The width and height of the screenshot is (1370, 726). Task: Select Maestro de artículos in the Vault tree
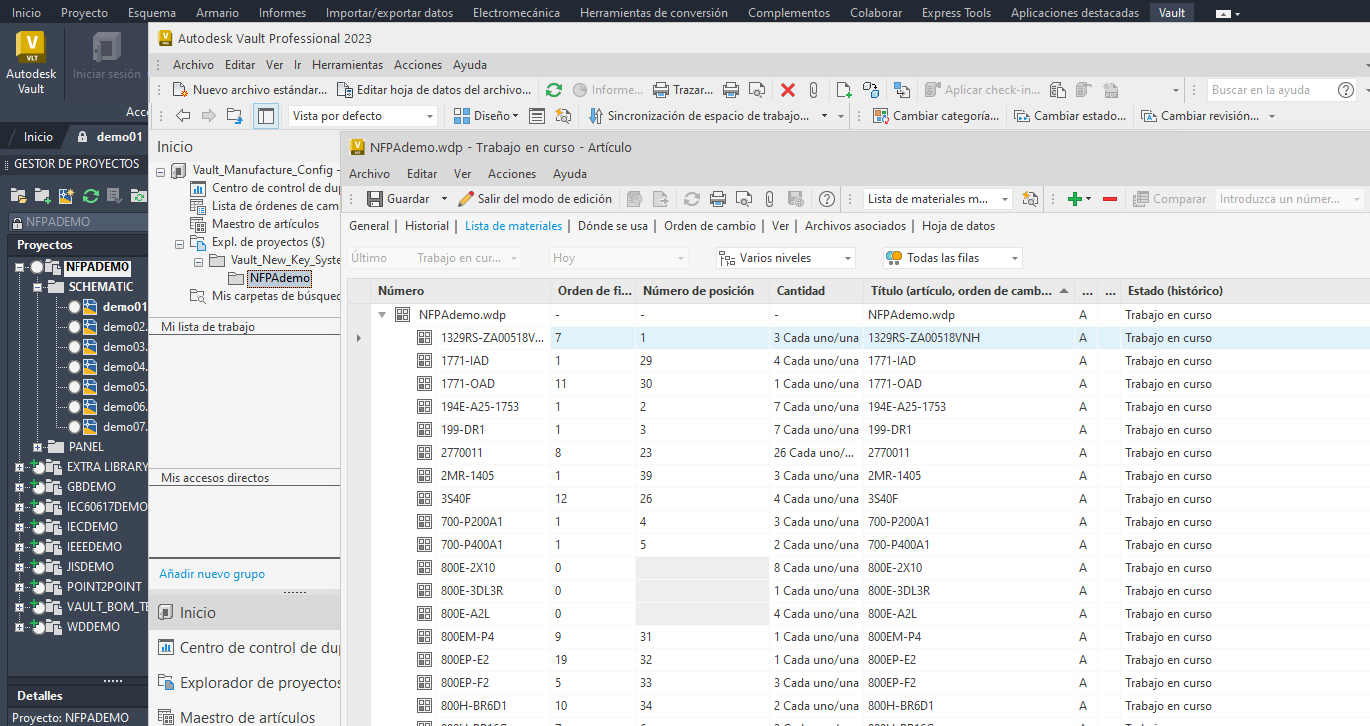point(265,224)
